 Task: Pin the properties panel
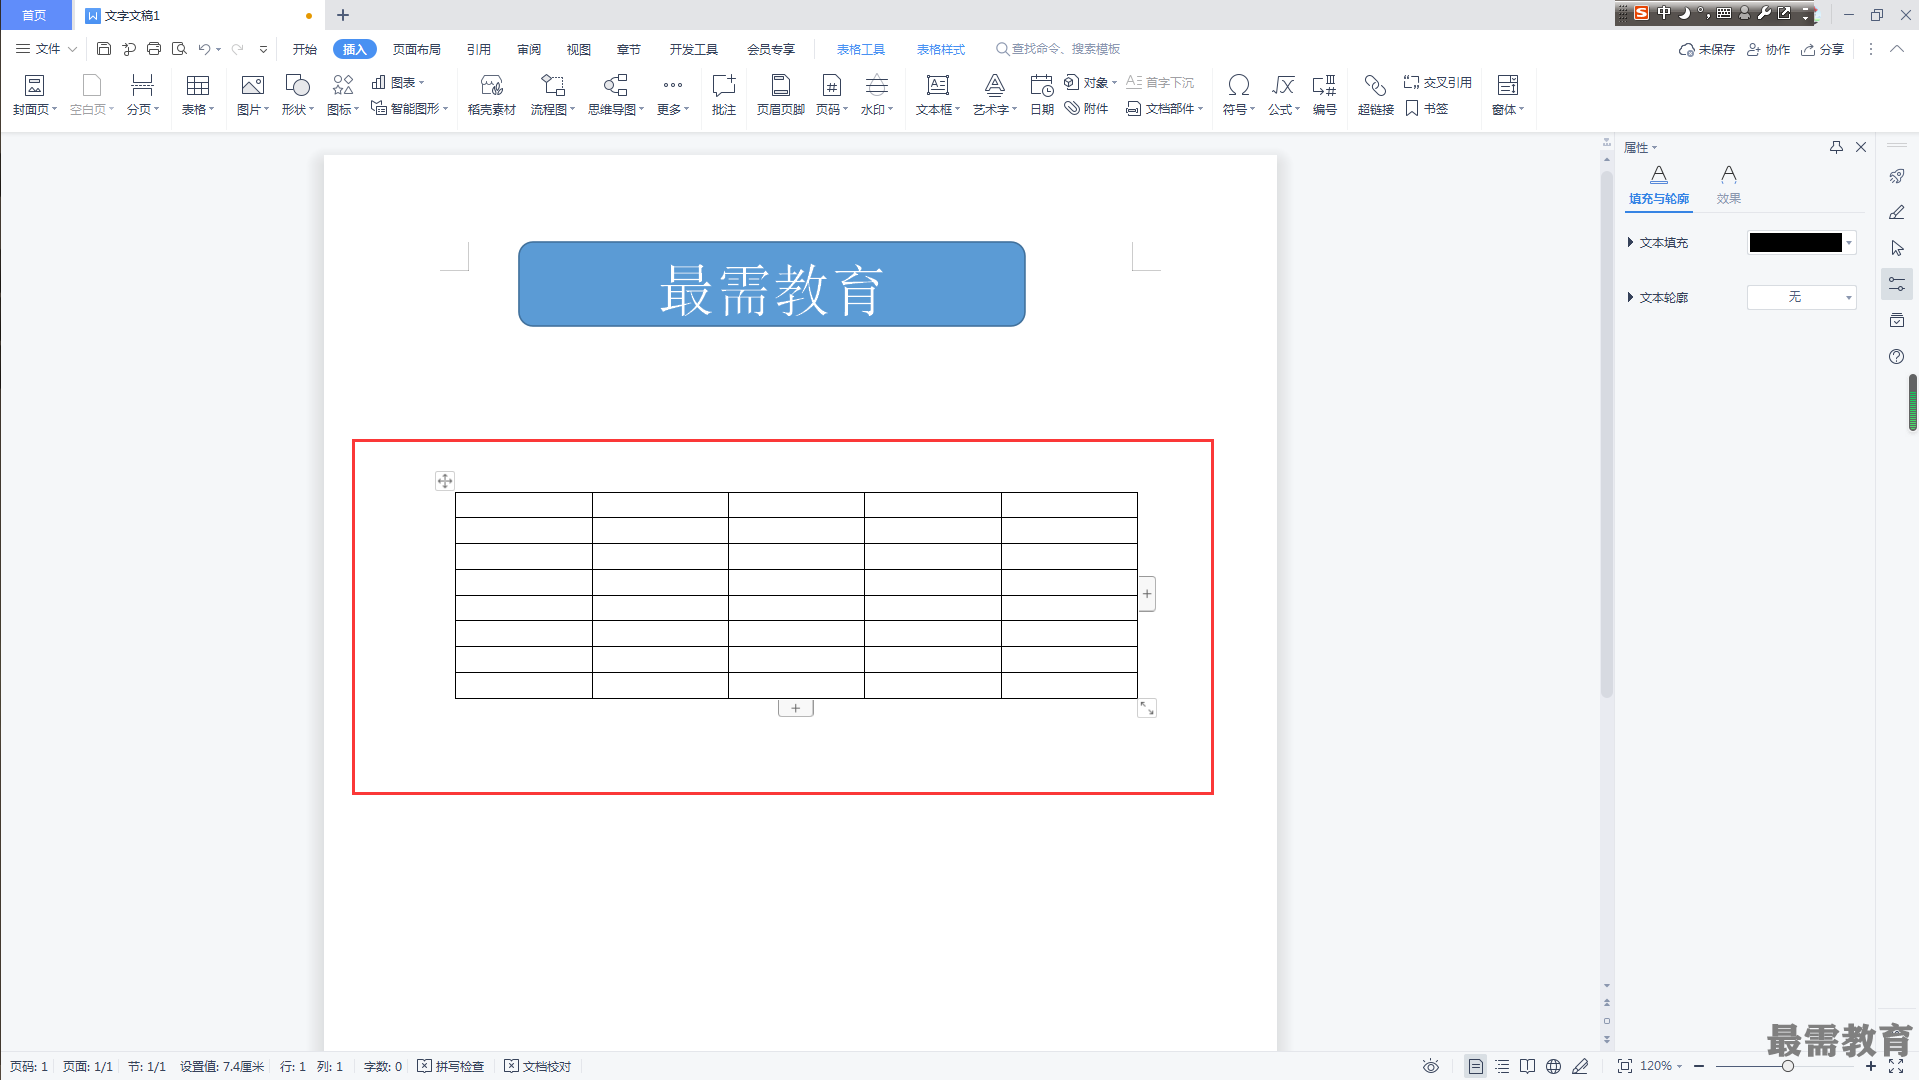click(x=1836, y=147)
